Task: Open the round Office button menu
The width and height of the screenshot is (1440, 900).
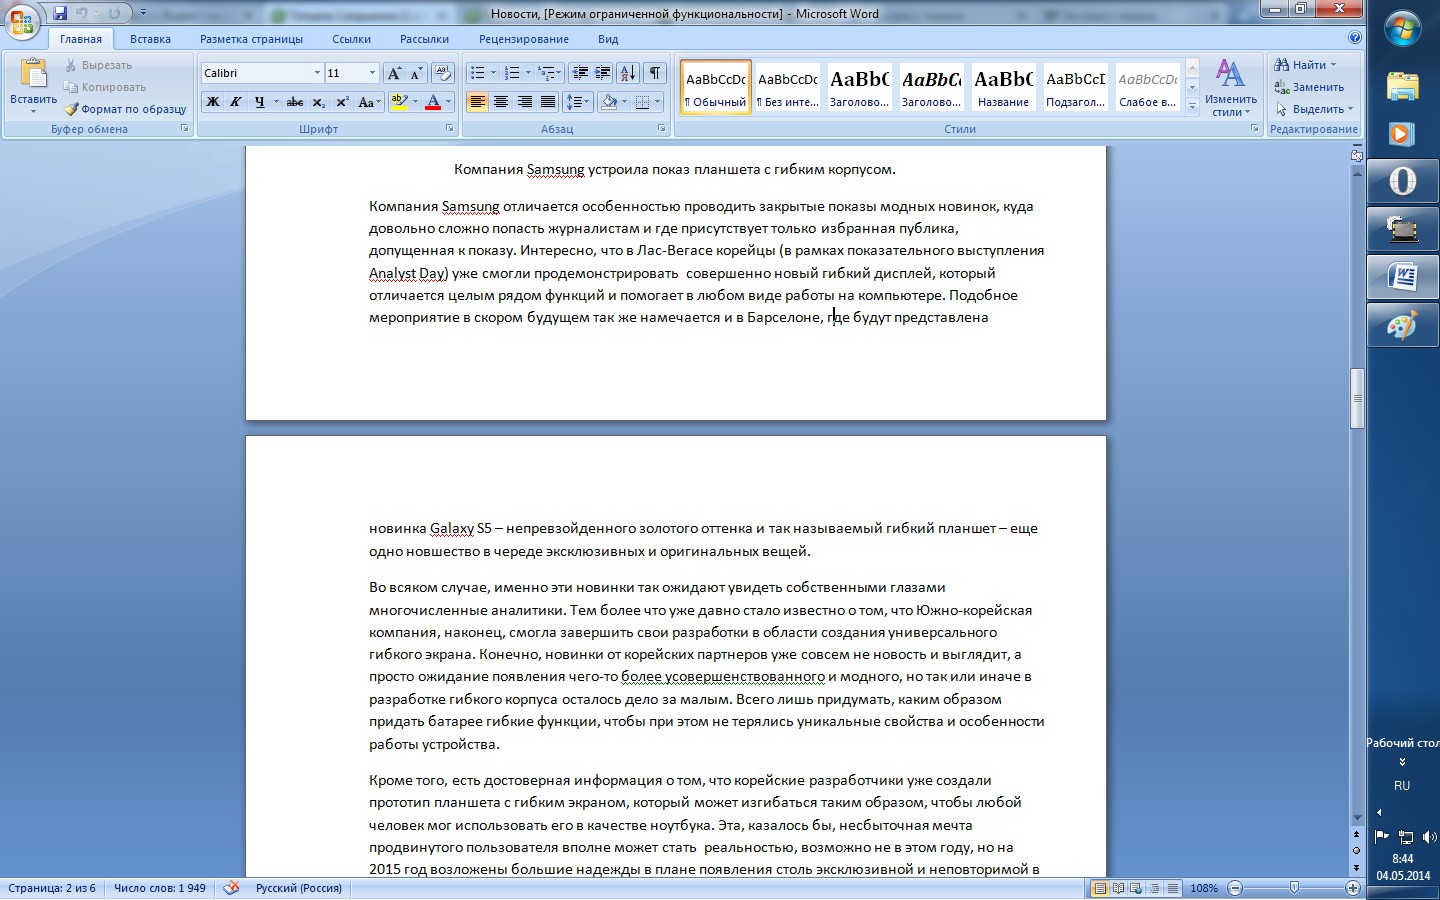Action: point(22,20)
